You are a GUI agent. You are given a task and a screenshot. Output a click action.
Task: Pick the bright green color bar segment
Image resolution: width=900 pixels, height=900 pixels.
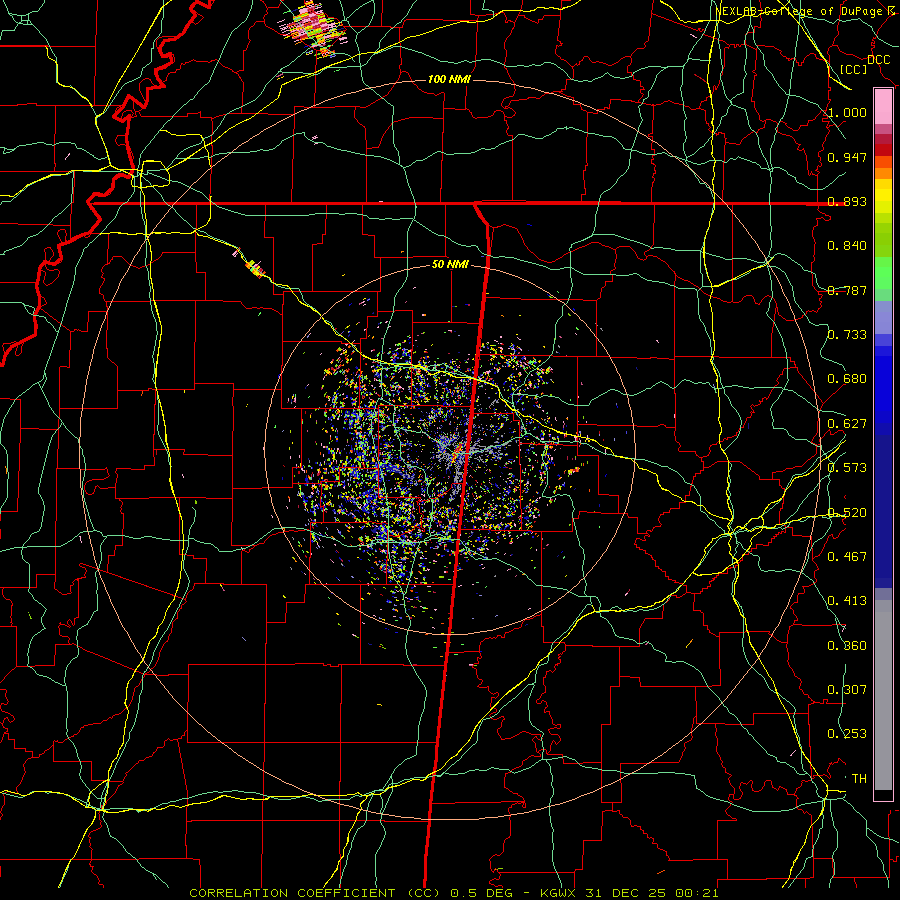tap(883, 273)
